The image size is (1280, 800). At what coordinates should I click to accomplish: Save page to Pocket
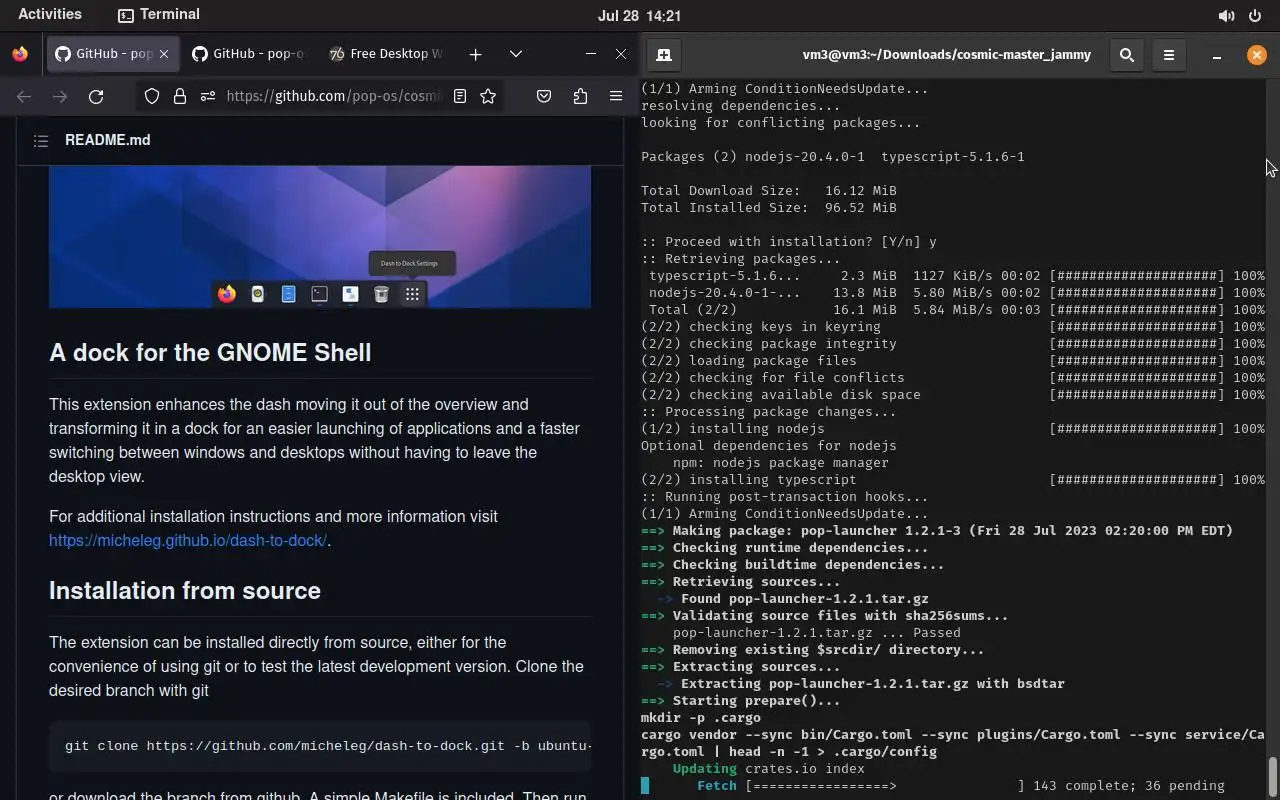(x=544, y=96)
